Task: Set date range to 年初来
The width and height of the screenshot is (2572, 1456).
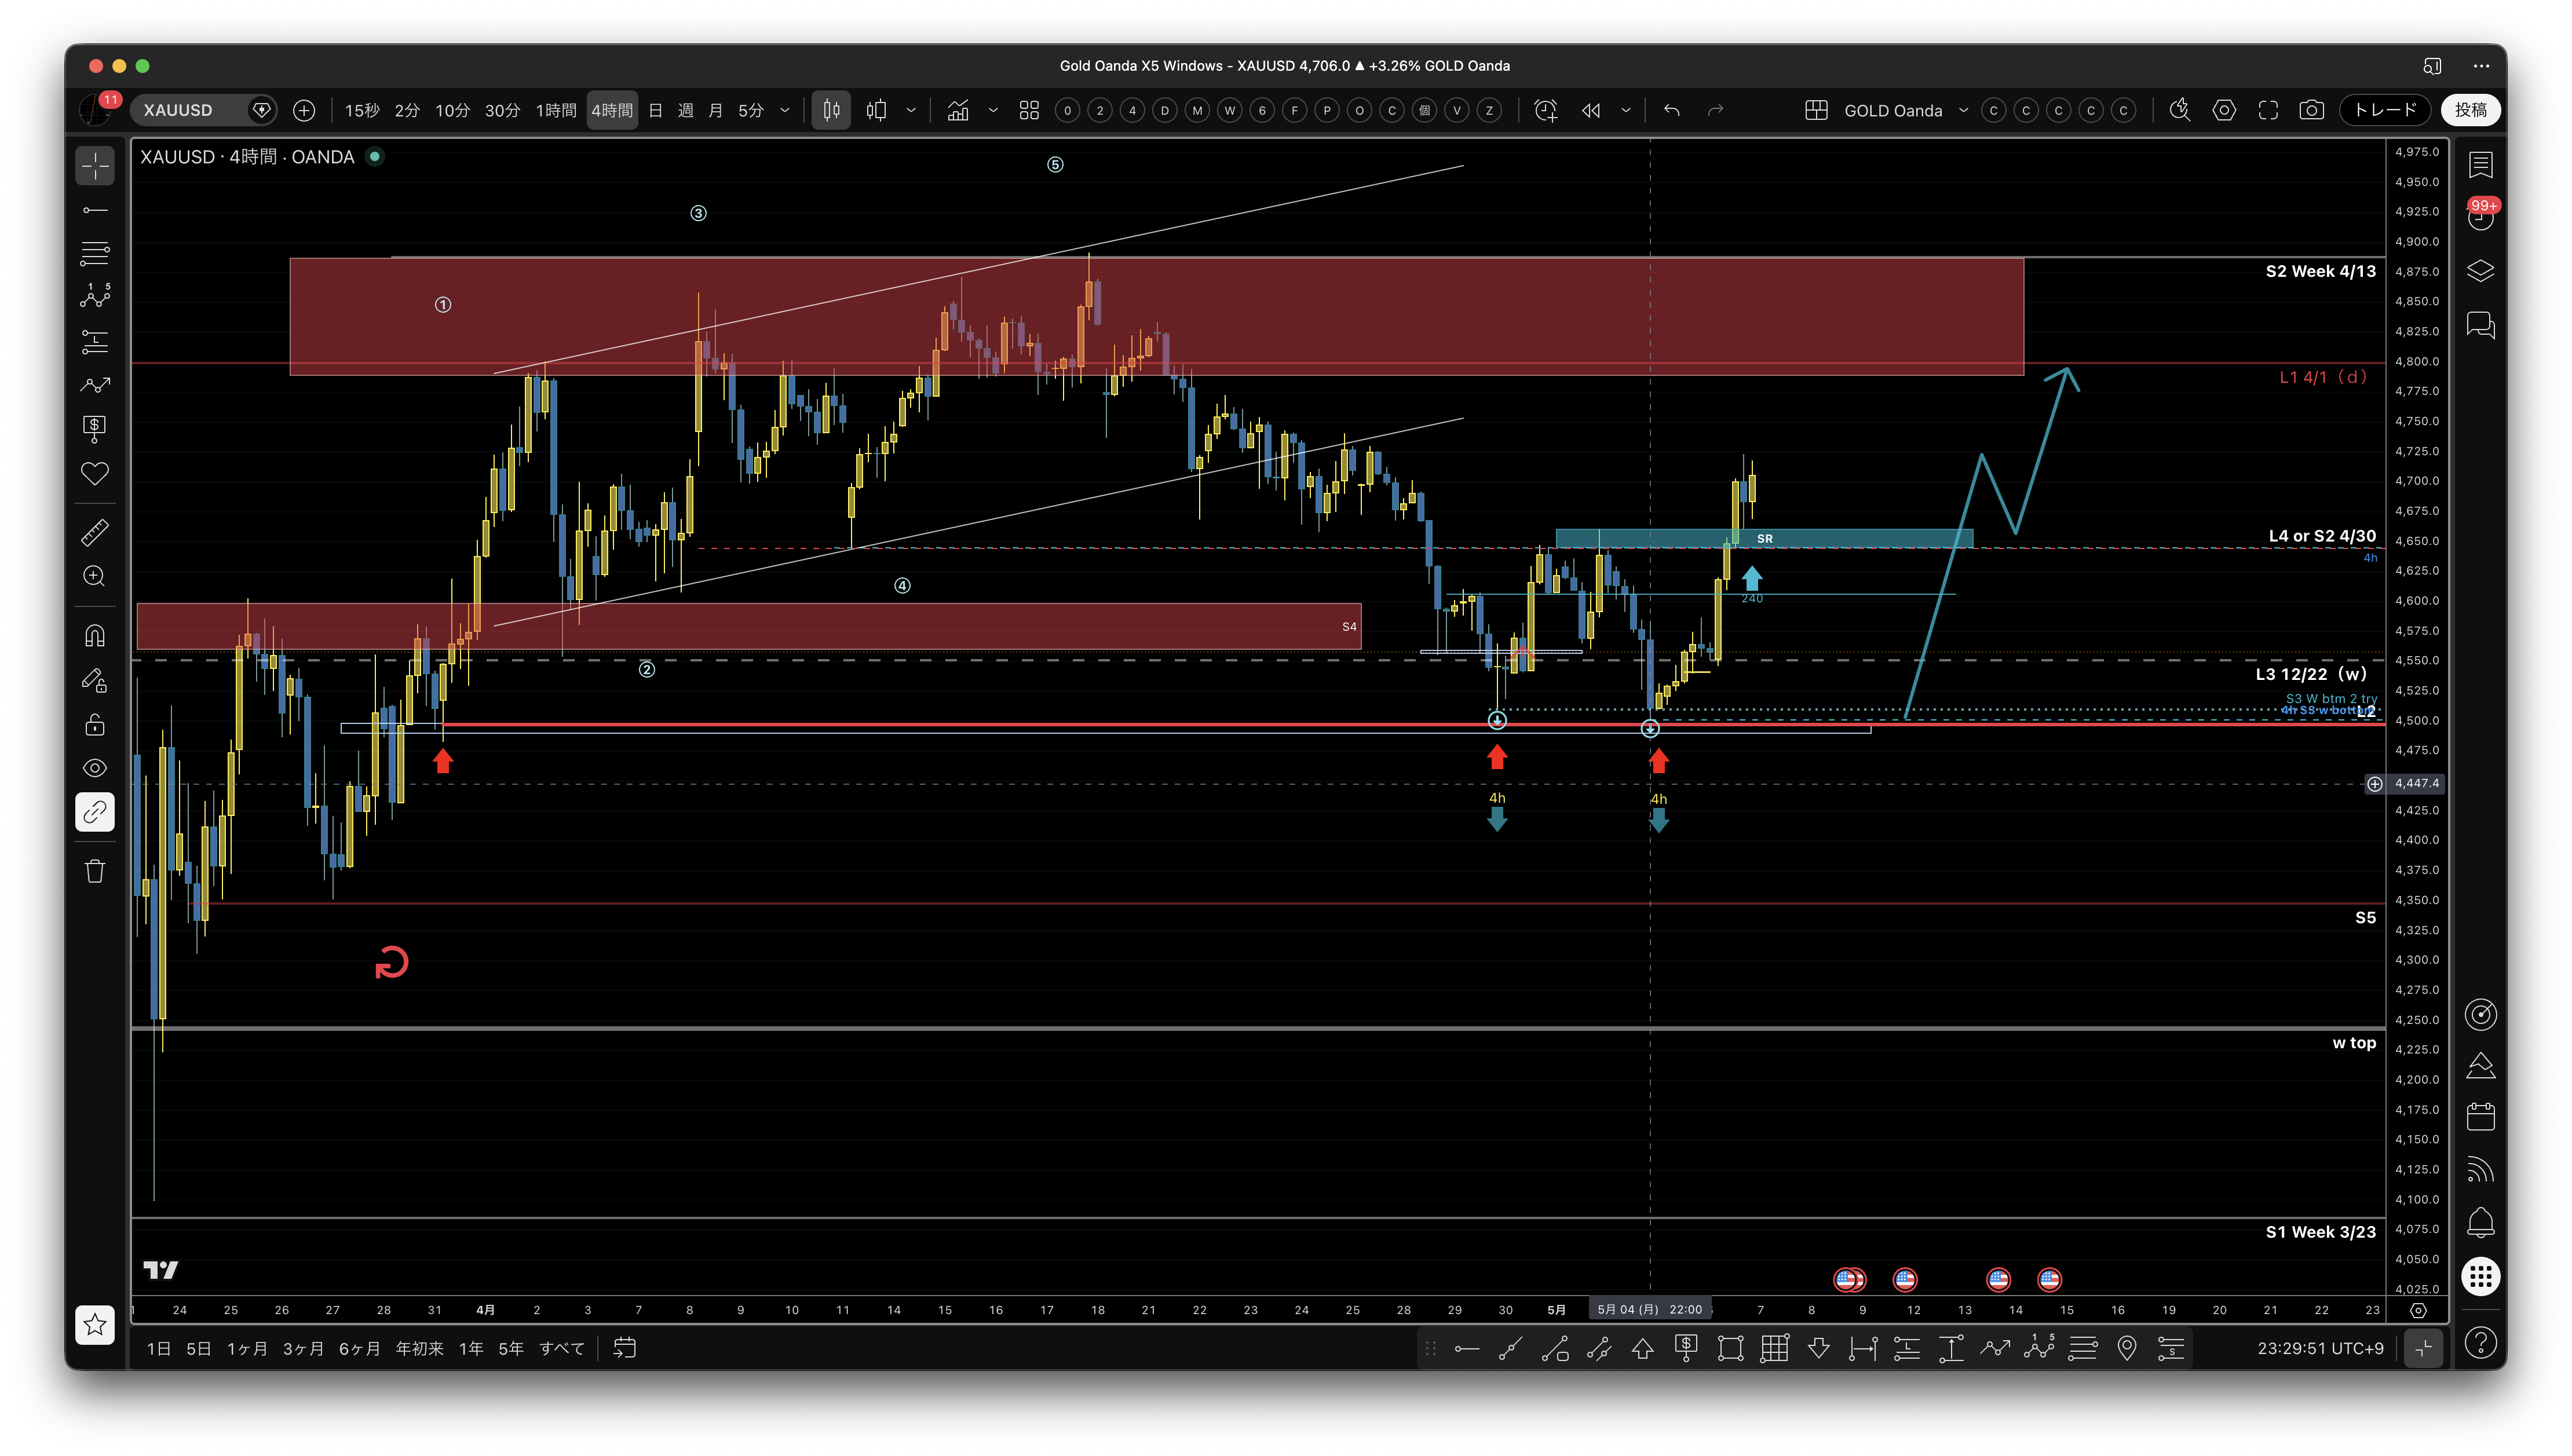Action: [x=419, y=1349]
